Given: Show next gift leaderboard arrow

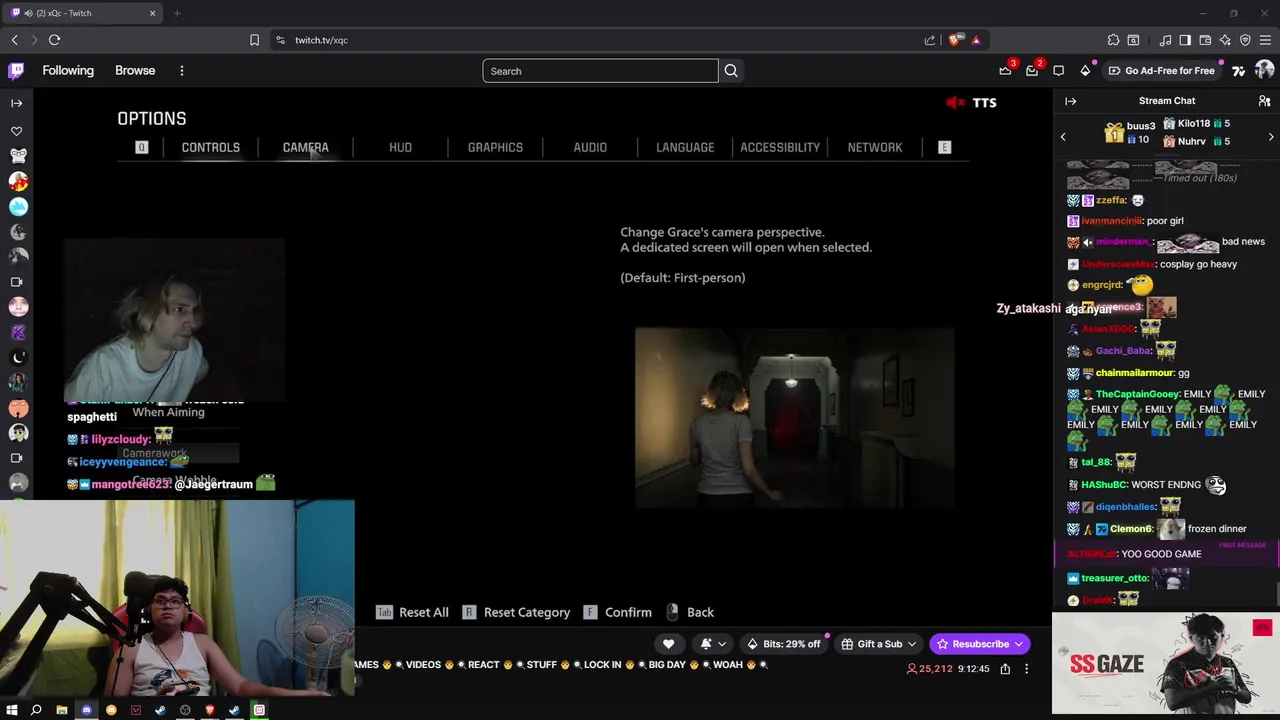Looking at the screenshot, I should click(1271, 137).
